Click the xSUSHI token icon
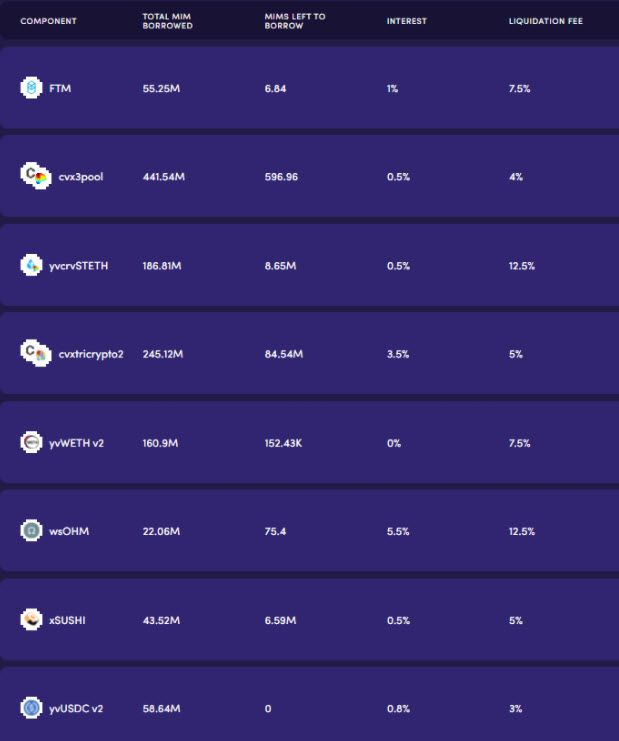Screen dimensions: 619x741 pos(31,620)
